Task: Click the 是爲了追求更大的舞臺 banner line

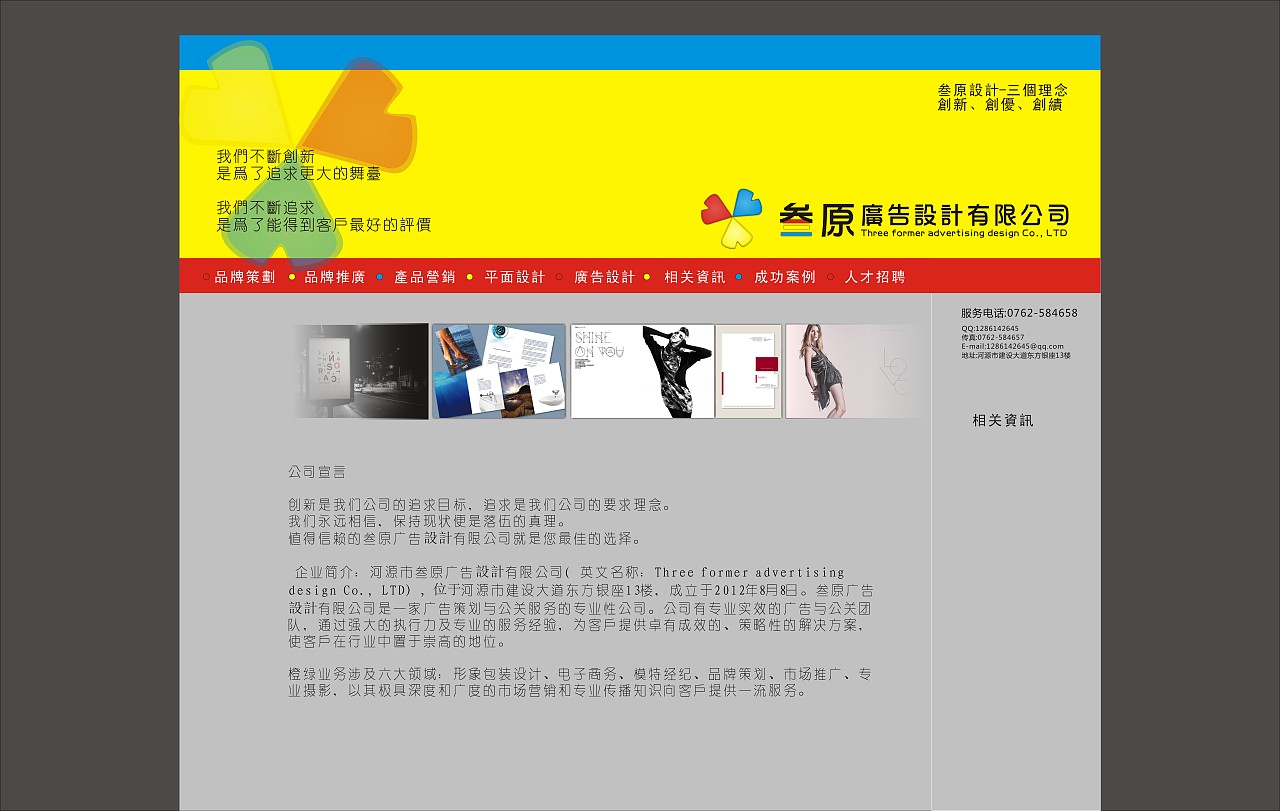Action: coord(299,174)
